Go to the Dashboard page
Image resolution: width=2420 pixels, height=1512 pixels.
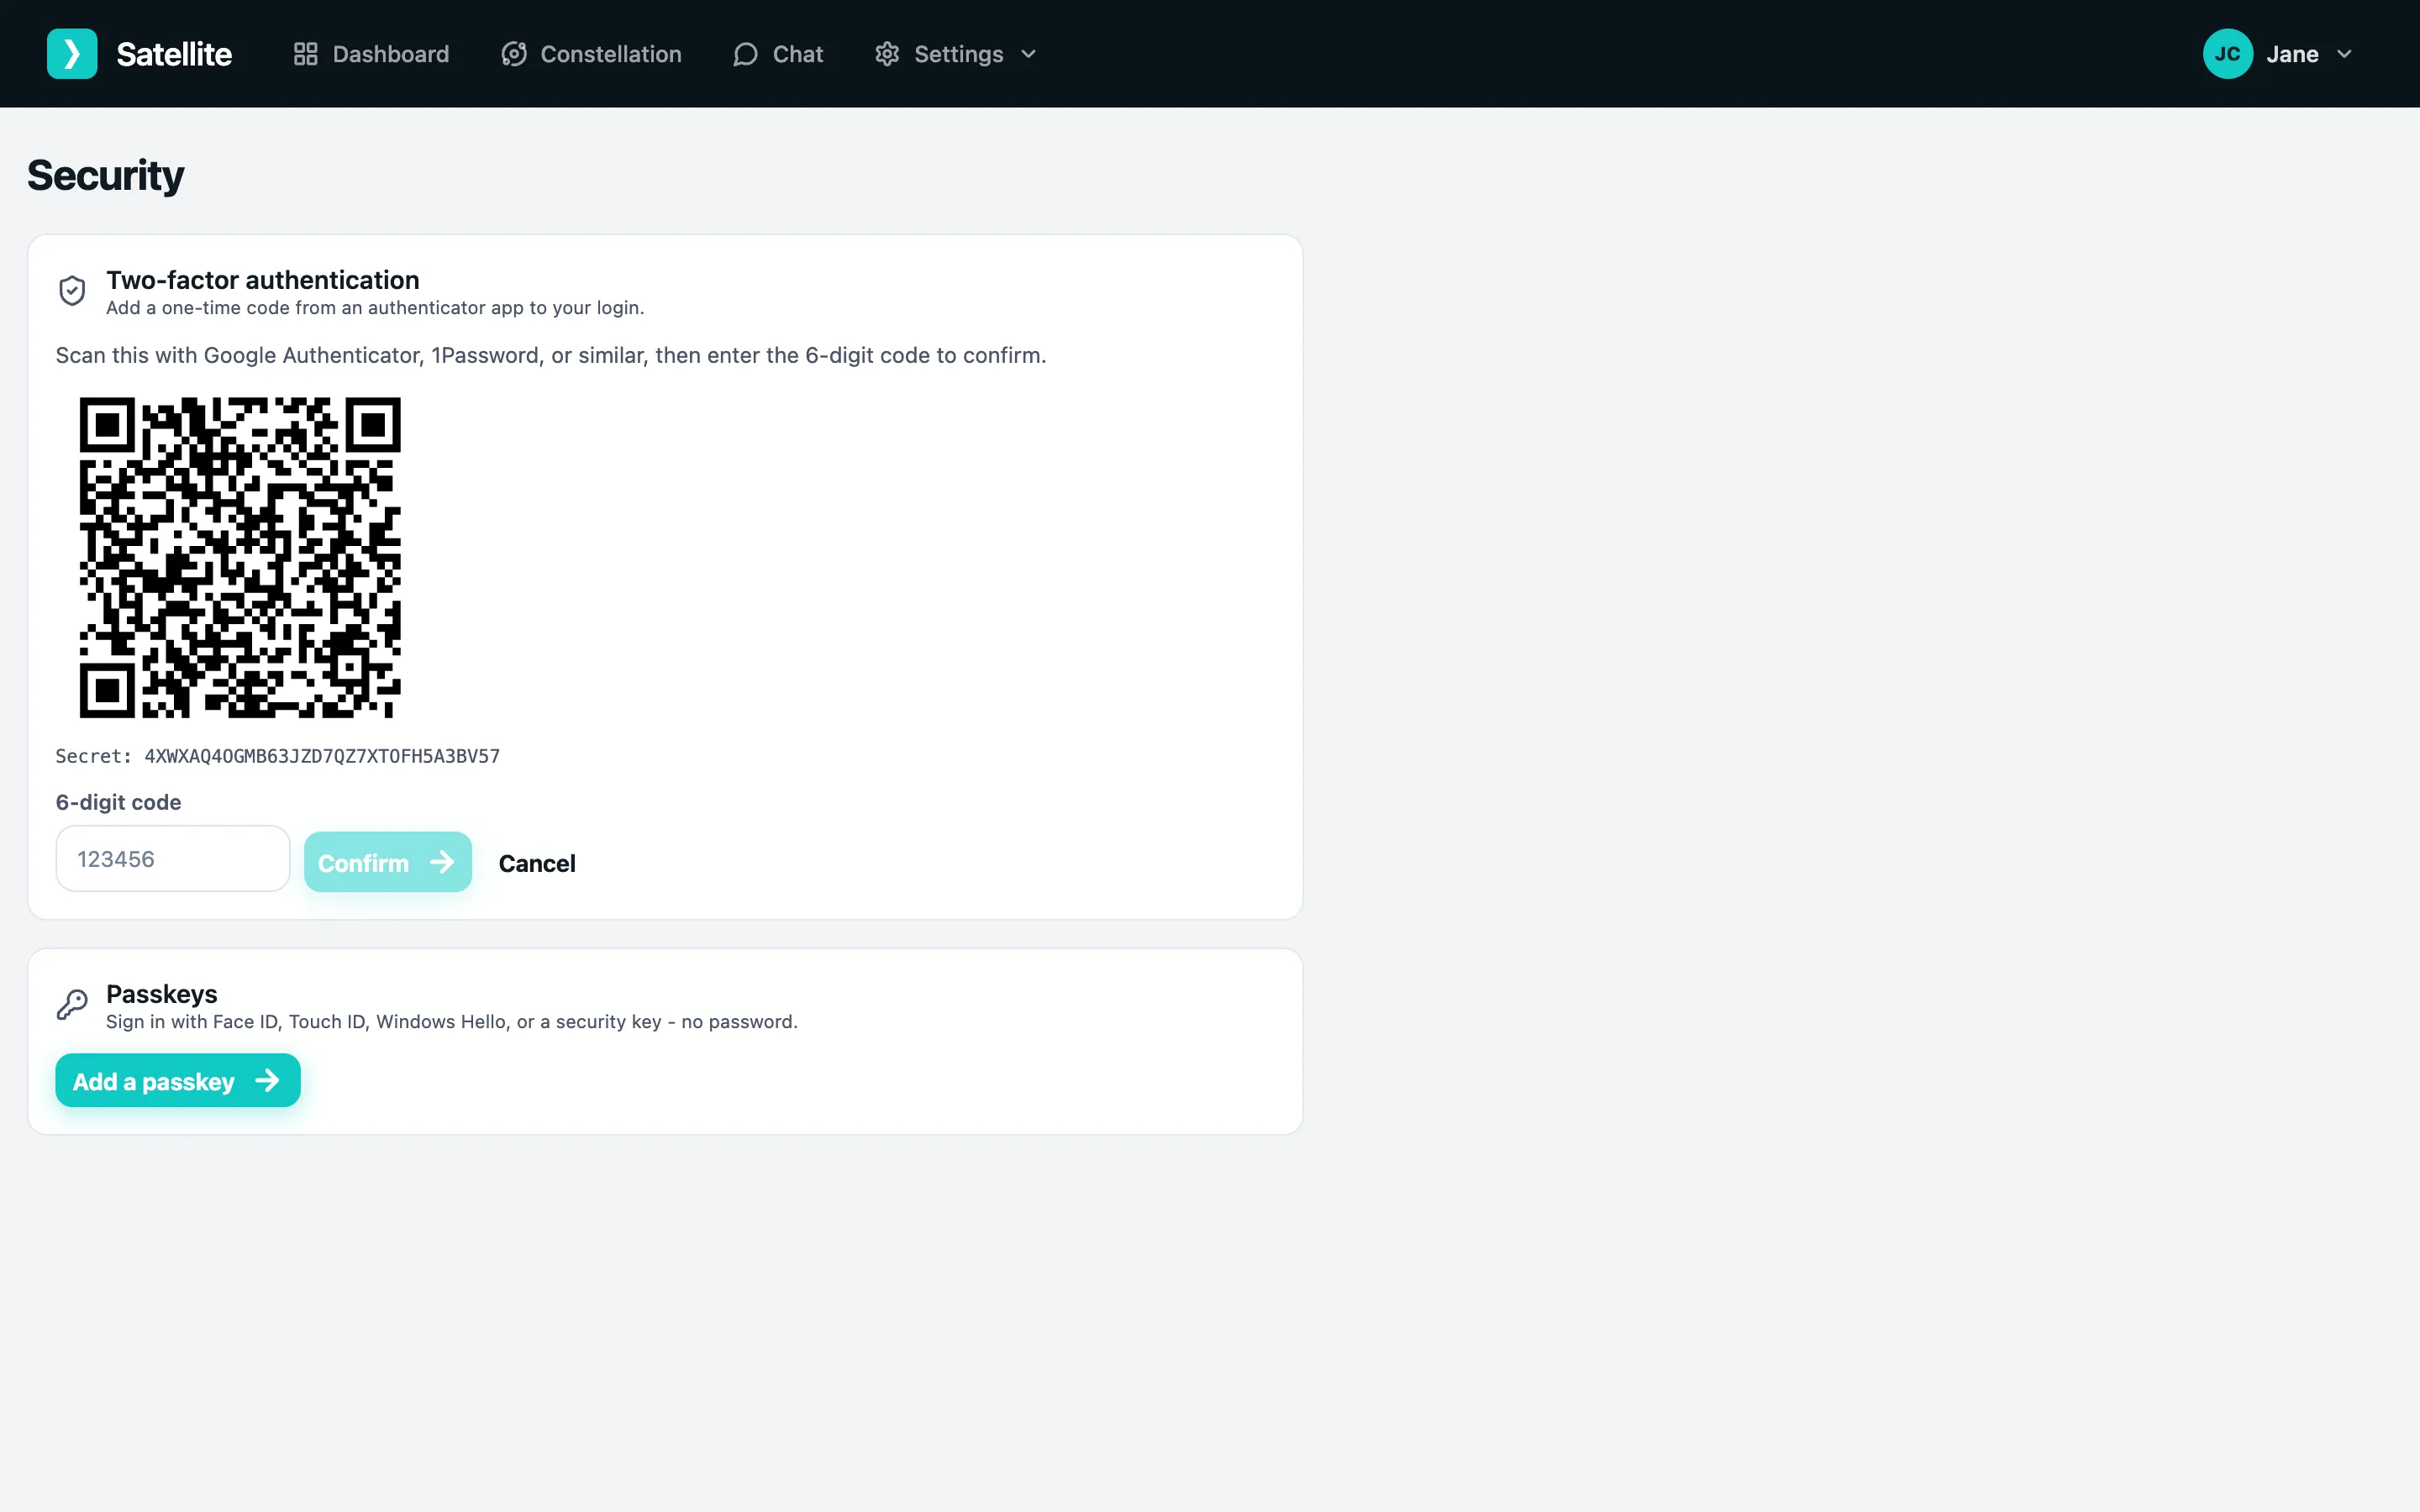[372, 54]
